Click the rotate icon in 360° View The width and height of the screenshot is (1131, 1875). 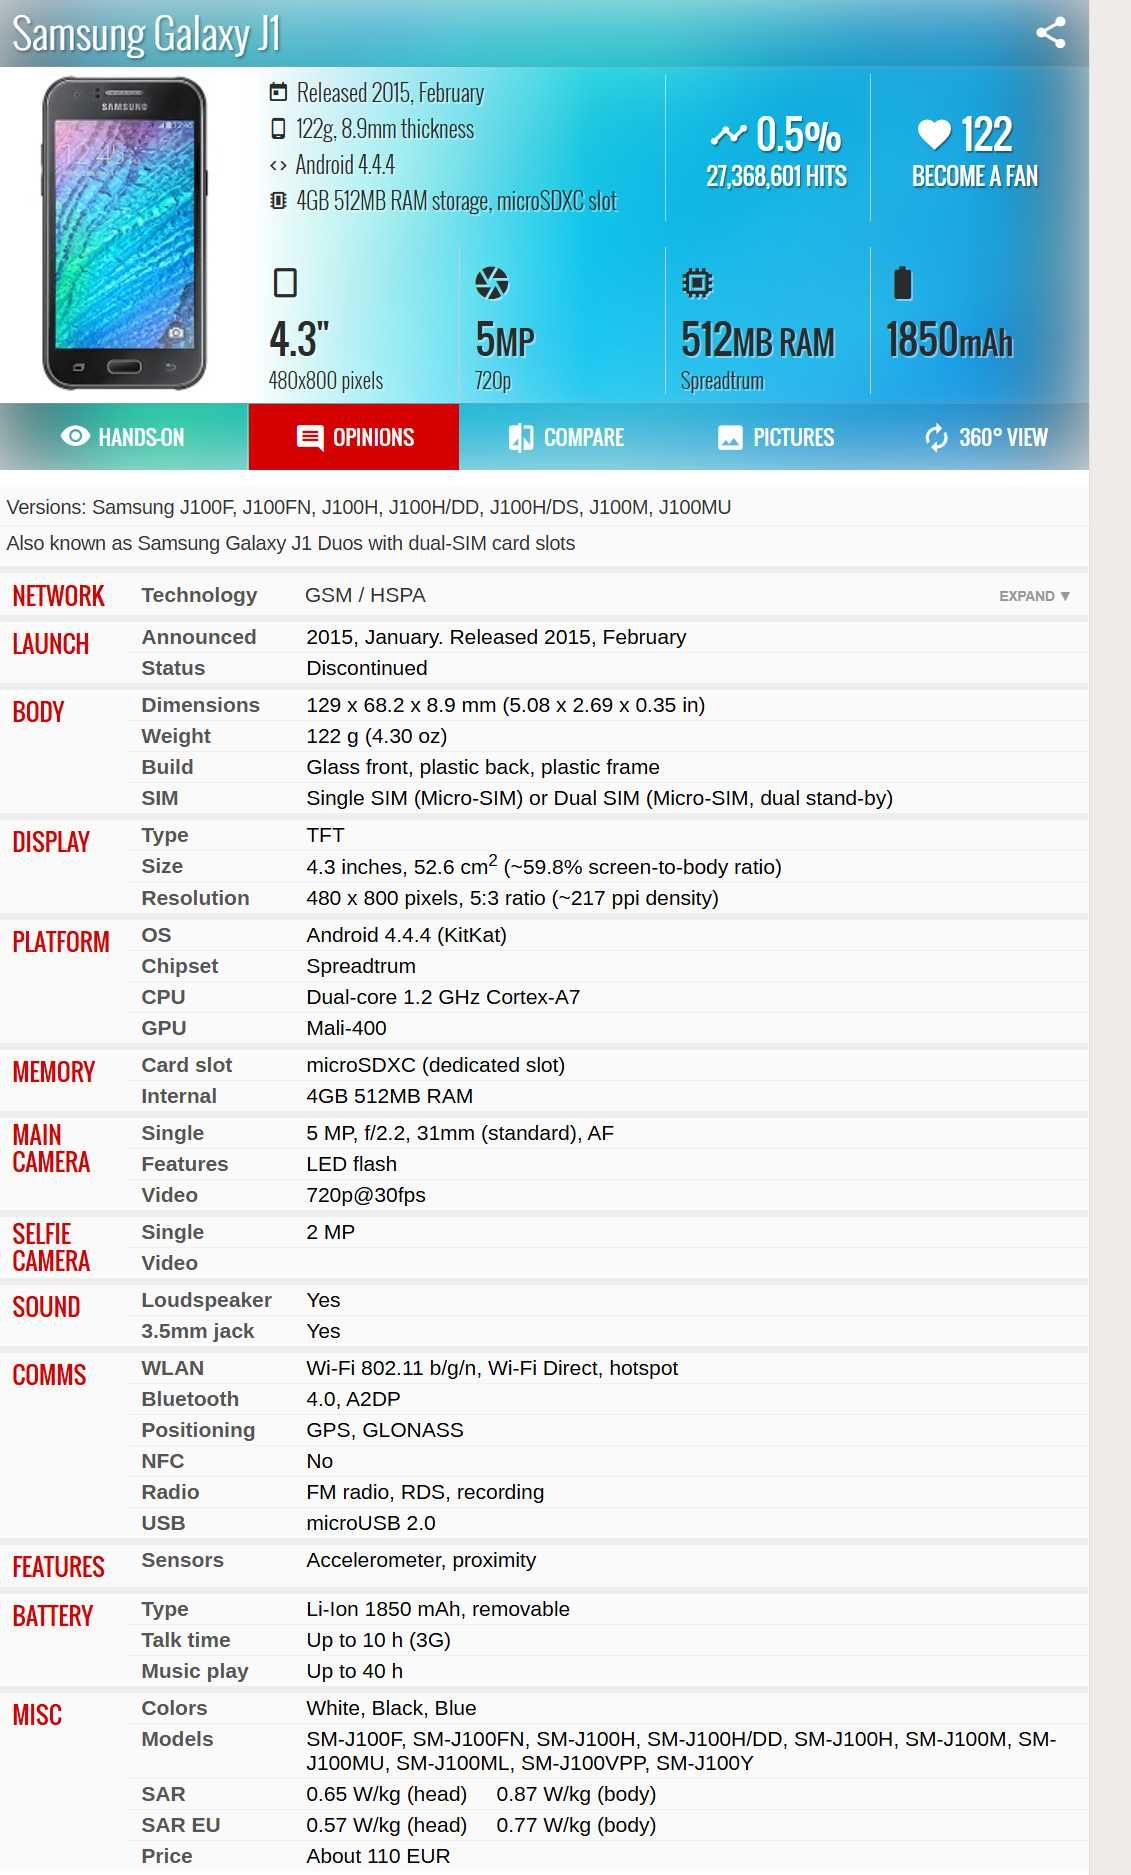point(936,437)
